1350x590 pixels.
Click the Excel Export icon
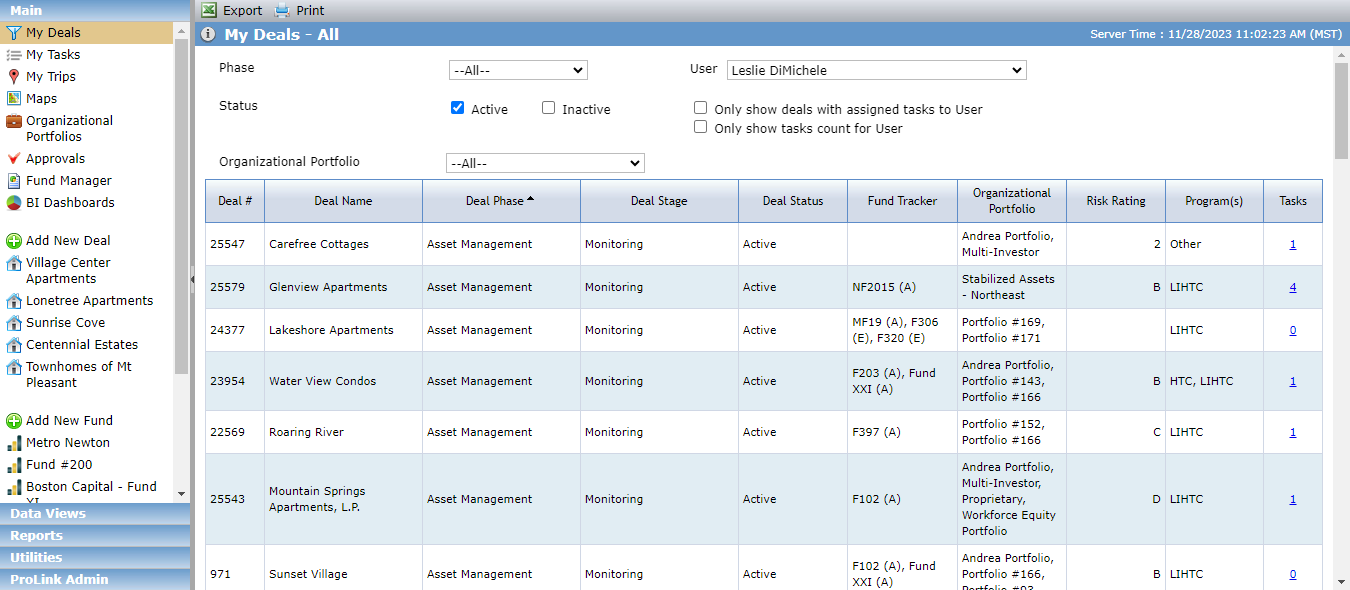pos(209,10)
